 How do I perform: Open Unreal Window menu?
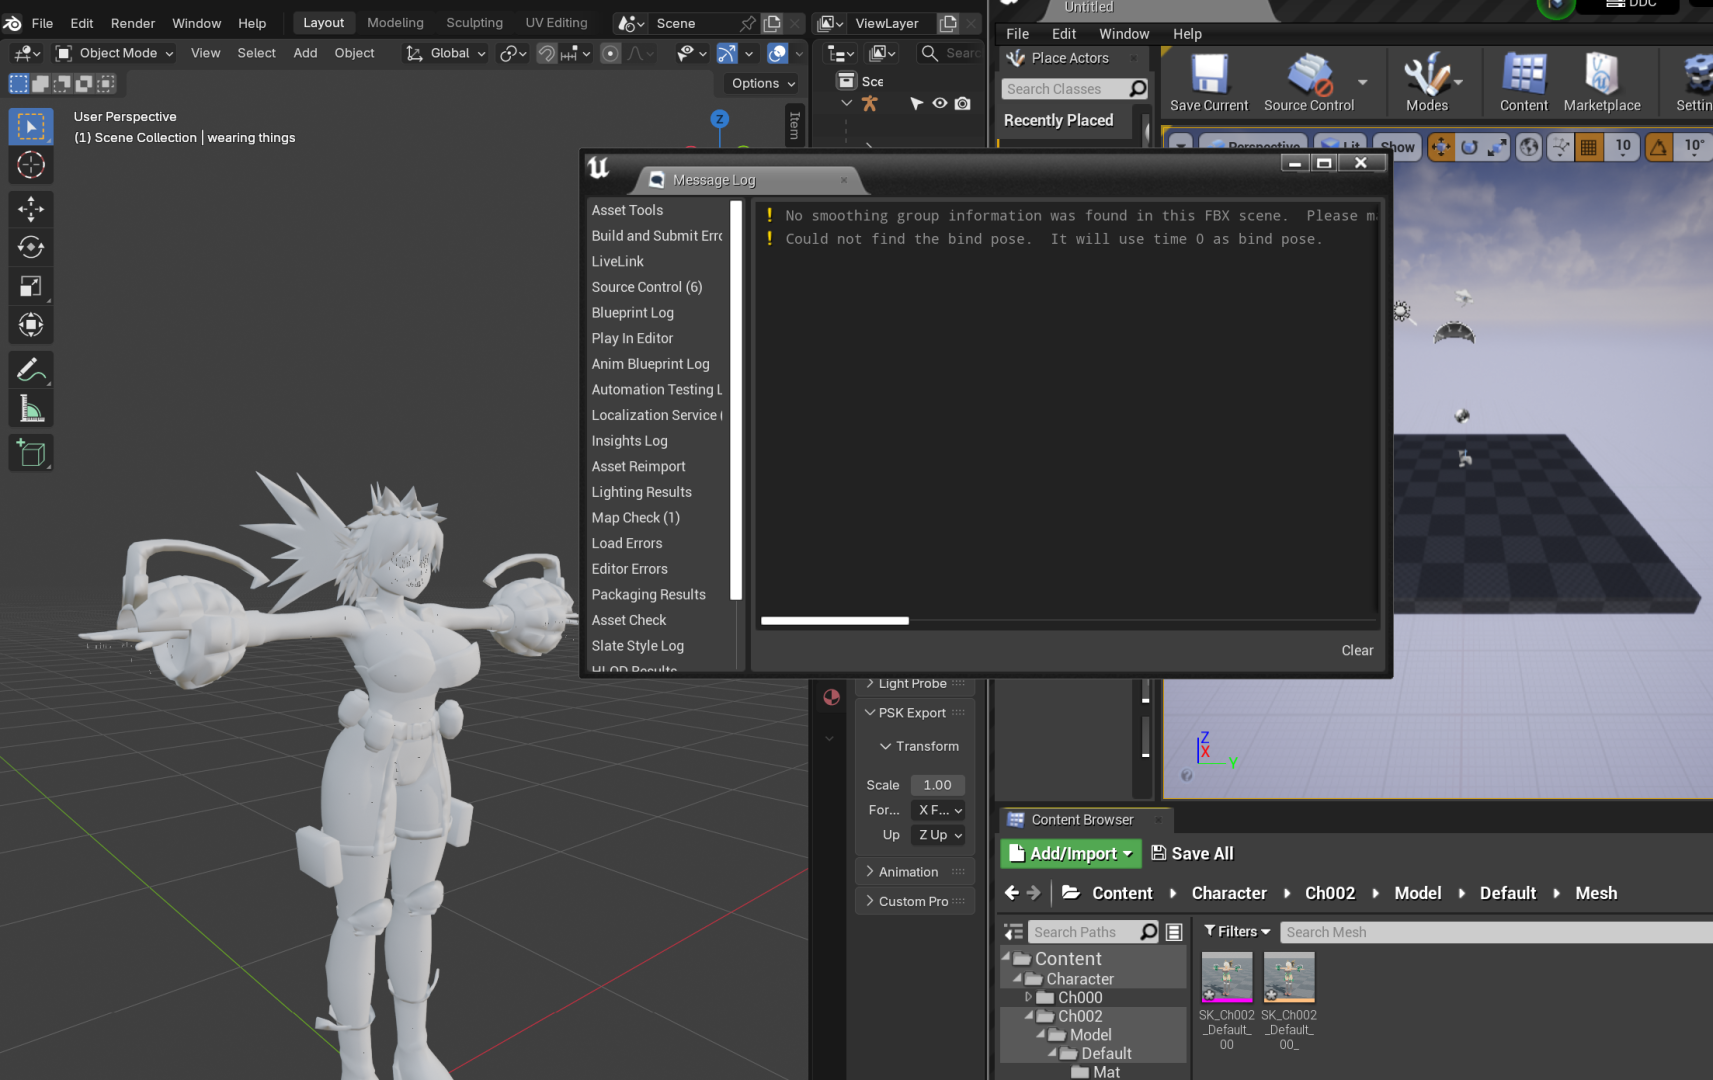pyautogui.click(x=1124, y=34)
